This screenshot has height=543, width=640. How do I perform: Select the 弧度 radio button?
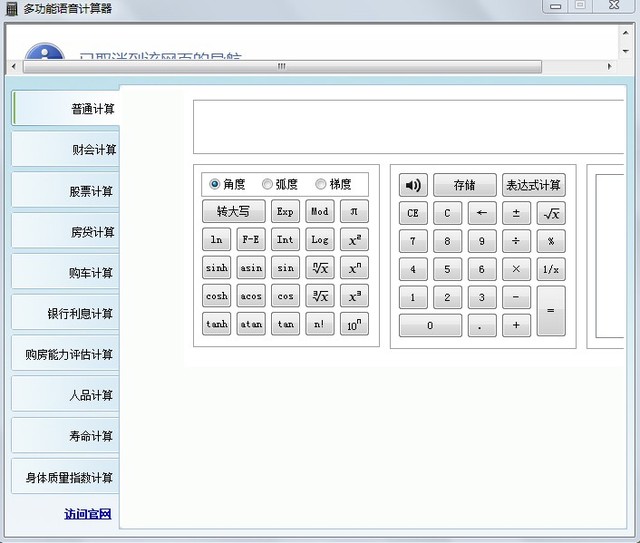[x=267, y=184]
